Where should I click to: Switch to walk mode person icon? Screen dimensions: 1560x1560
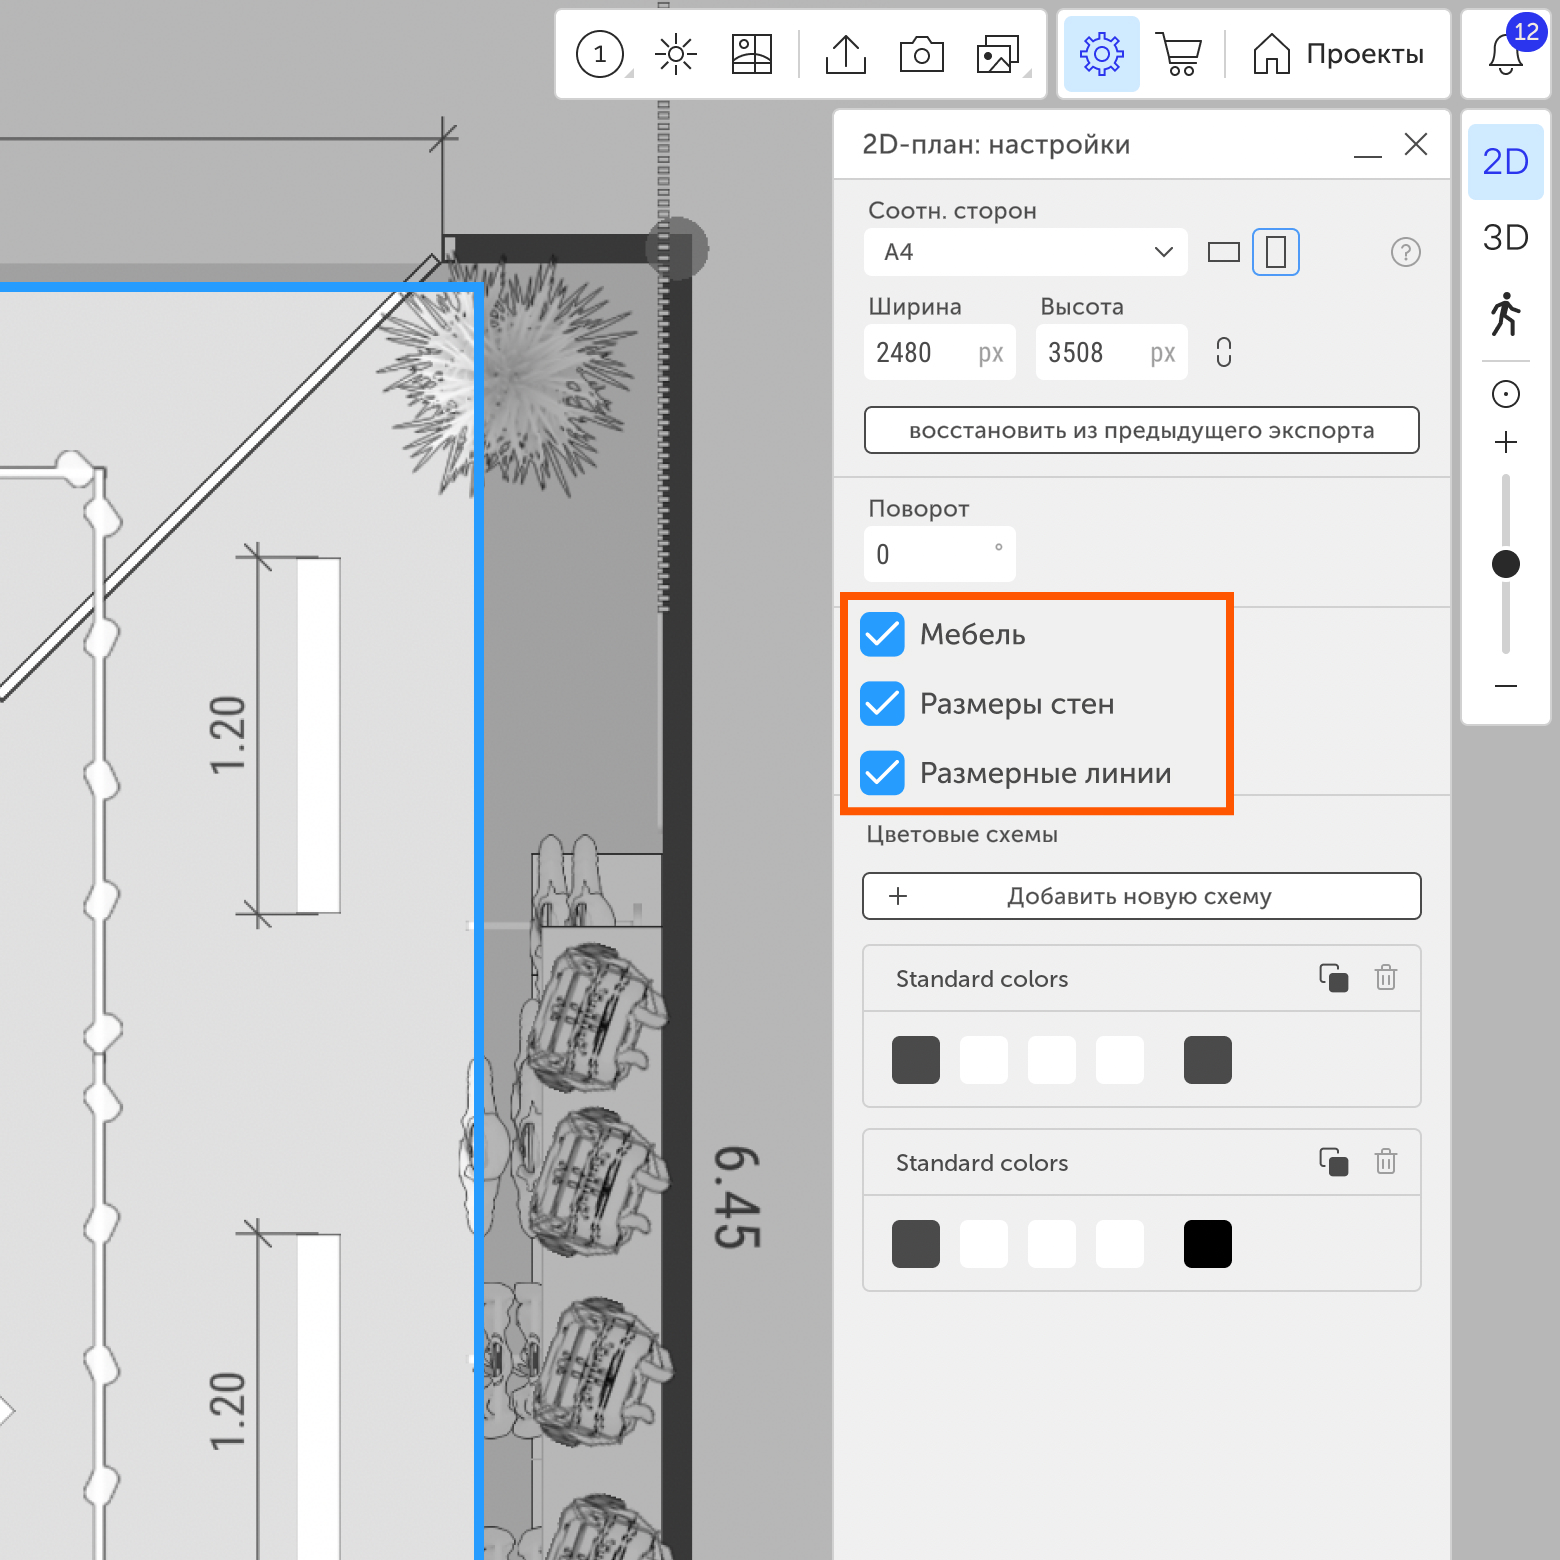[1505, 314]
